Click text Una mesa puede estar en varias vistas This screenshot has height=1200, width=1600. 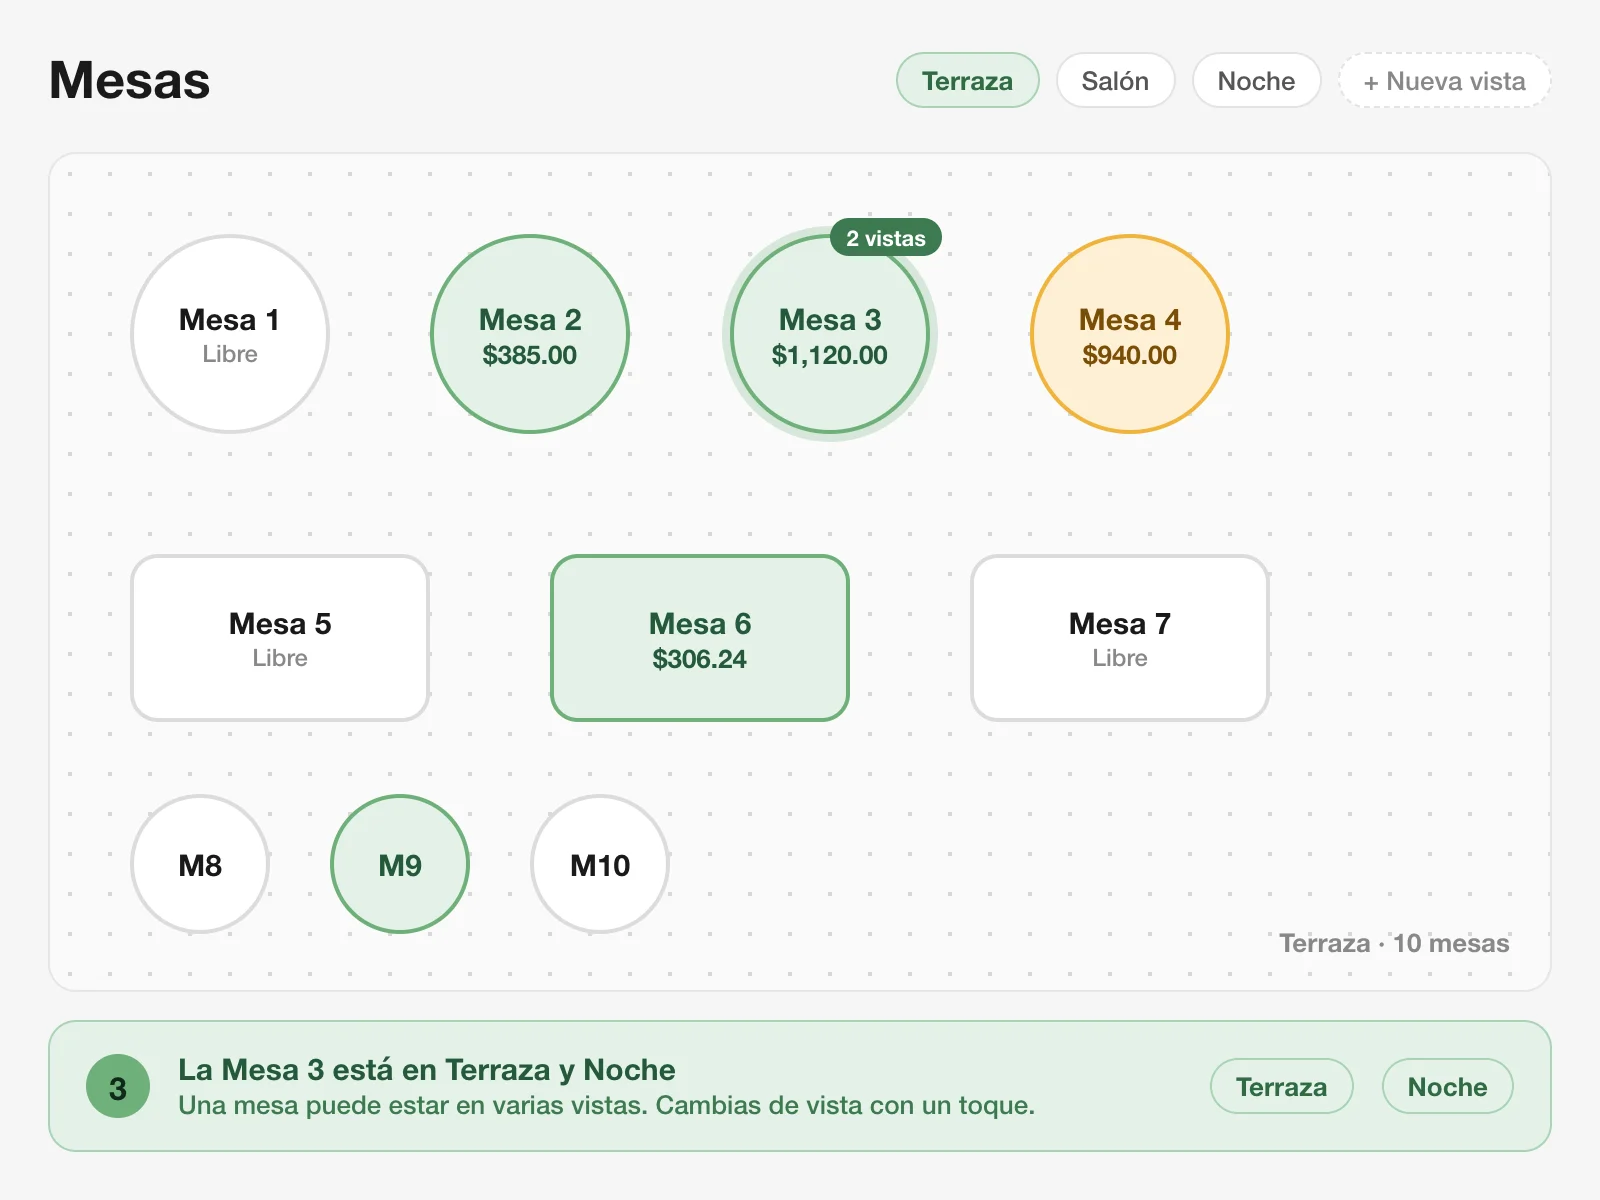(413, 1105)
